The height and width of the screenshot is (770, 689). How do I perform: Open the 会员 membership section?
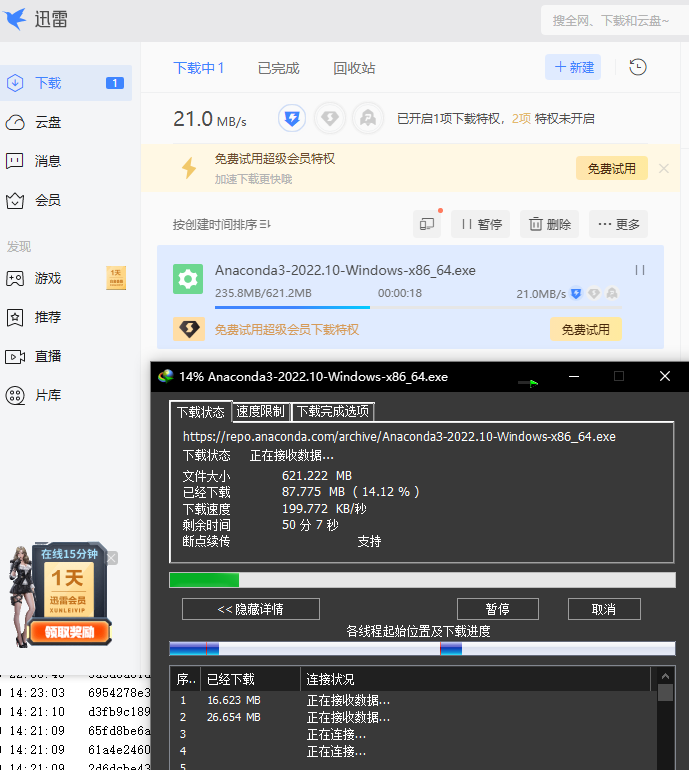click(x=48, y=200)
